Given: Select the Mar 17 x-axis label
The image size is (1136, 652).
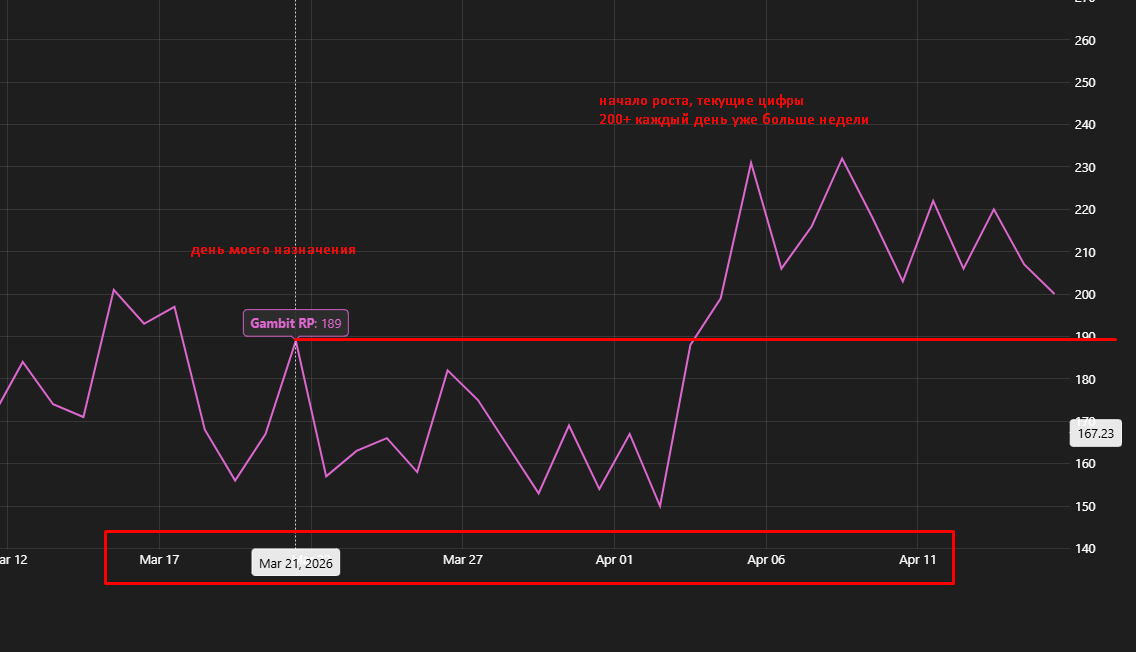Looking at the screenshot, I should click(x=159, y=560).
